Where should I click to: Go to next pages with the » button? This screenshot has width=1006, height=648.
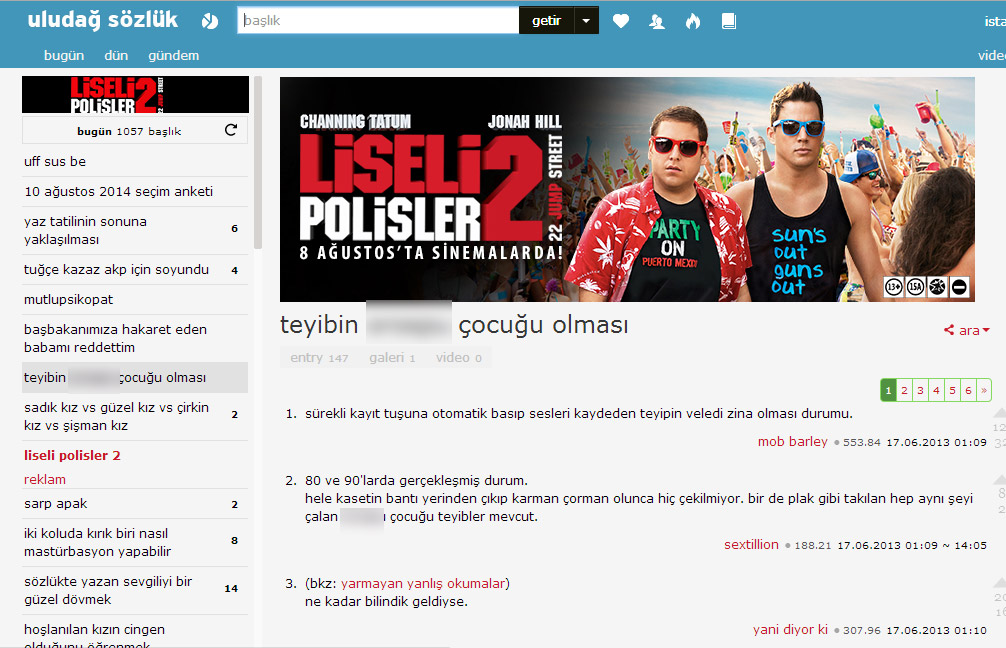(x=985, y=391)
